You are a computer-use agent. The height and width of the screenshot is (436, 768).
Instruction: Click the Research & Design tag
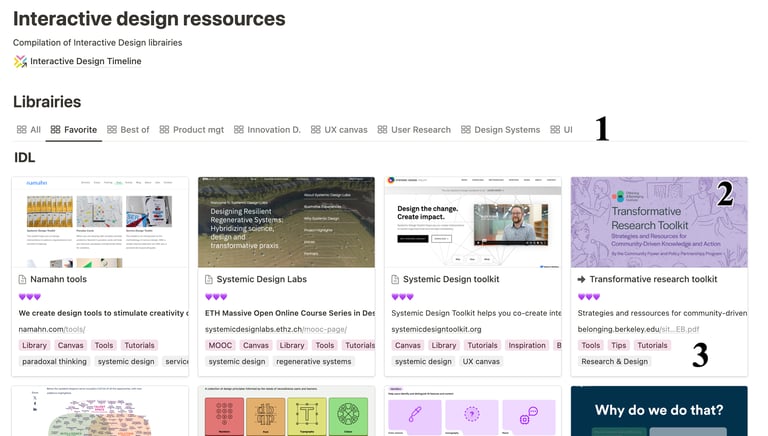tap(615, 362)
